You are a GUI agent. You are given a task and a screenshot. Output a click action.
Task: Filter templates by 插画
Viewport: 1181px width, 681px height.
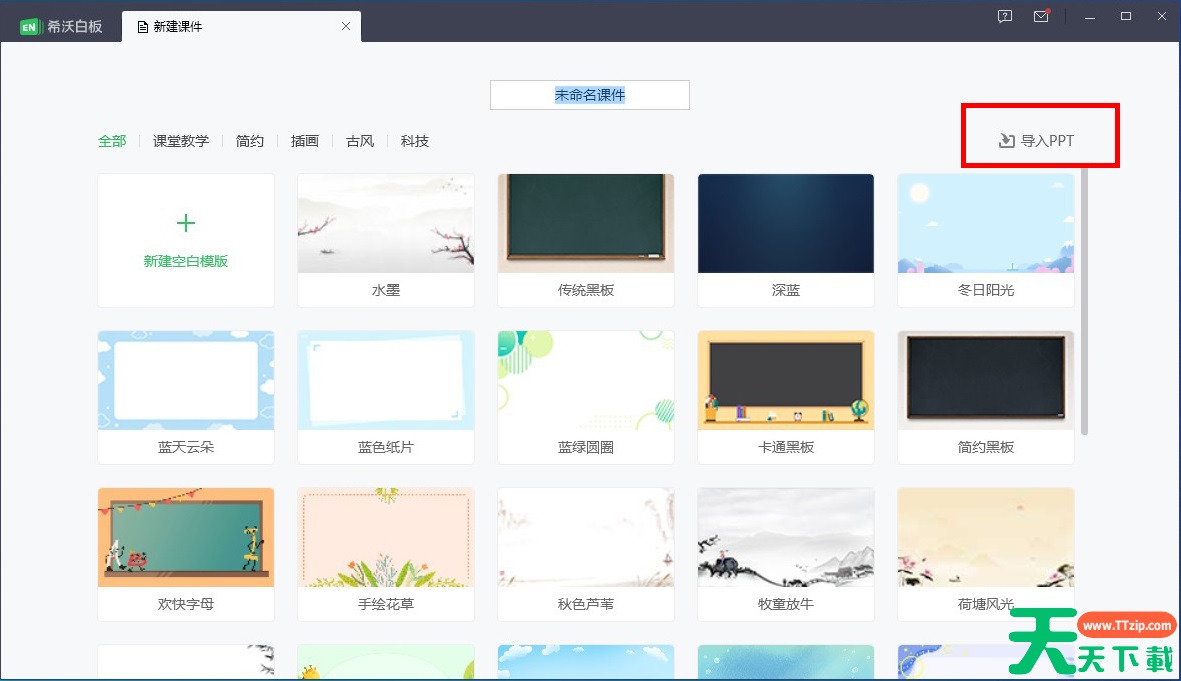pyautogui.click(x=305, y=141)
